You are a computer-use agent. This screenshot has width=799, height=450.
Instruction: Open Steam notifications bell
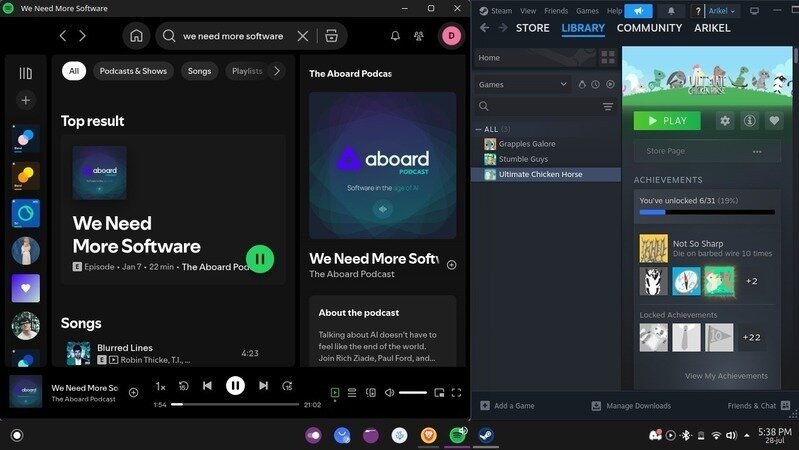click(x=671, y=11)
